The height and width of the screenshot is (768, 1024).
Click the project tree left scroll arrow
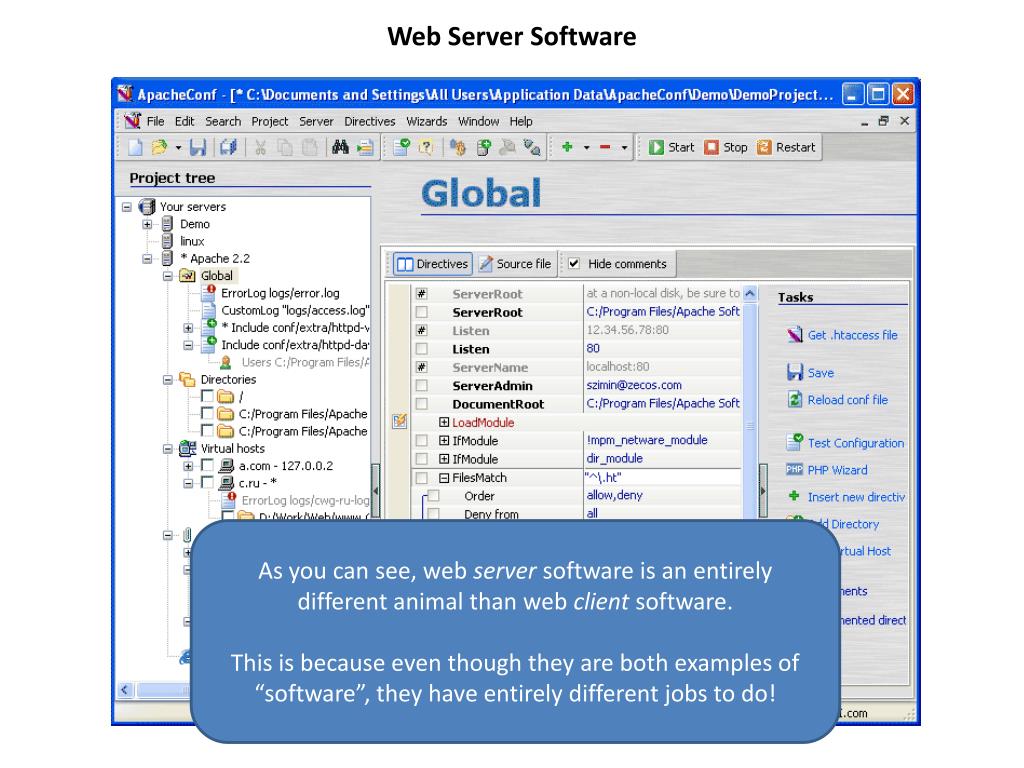(x=125, y=690)
